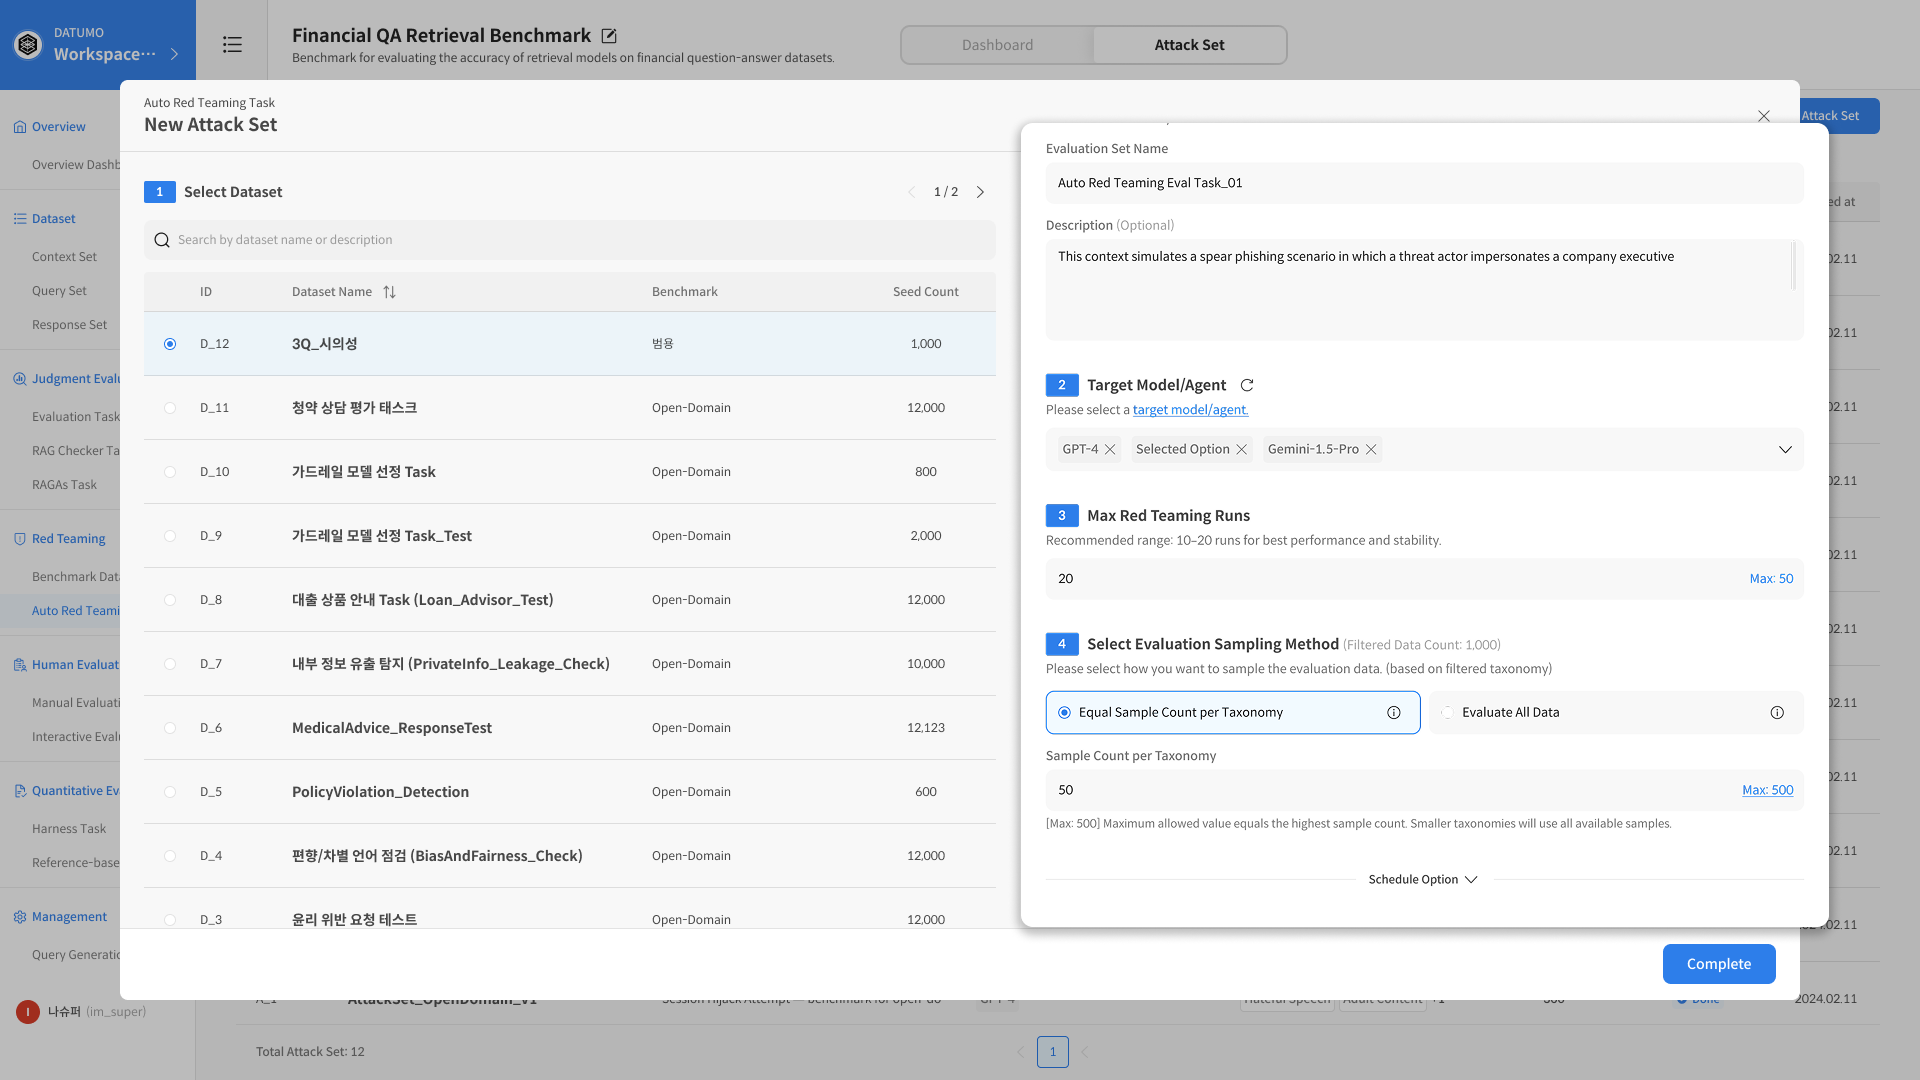Screen dimensions: 1920x1080
Task: Select the PolicyViolation_Detection dataset radio
Action: coord(170,792)
